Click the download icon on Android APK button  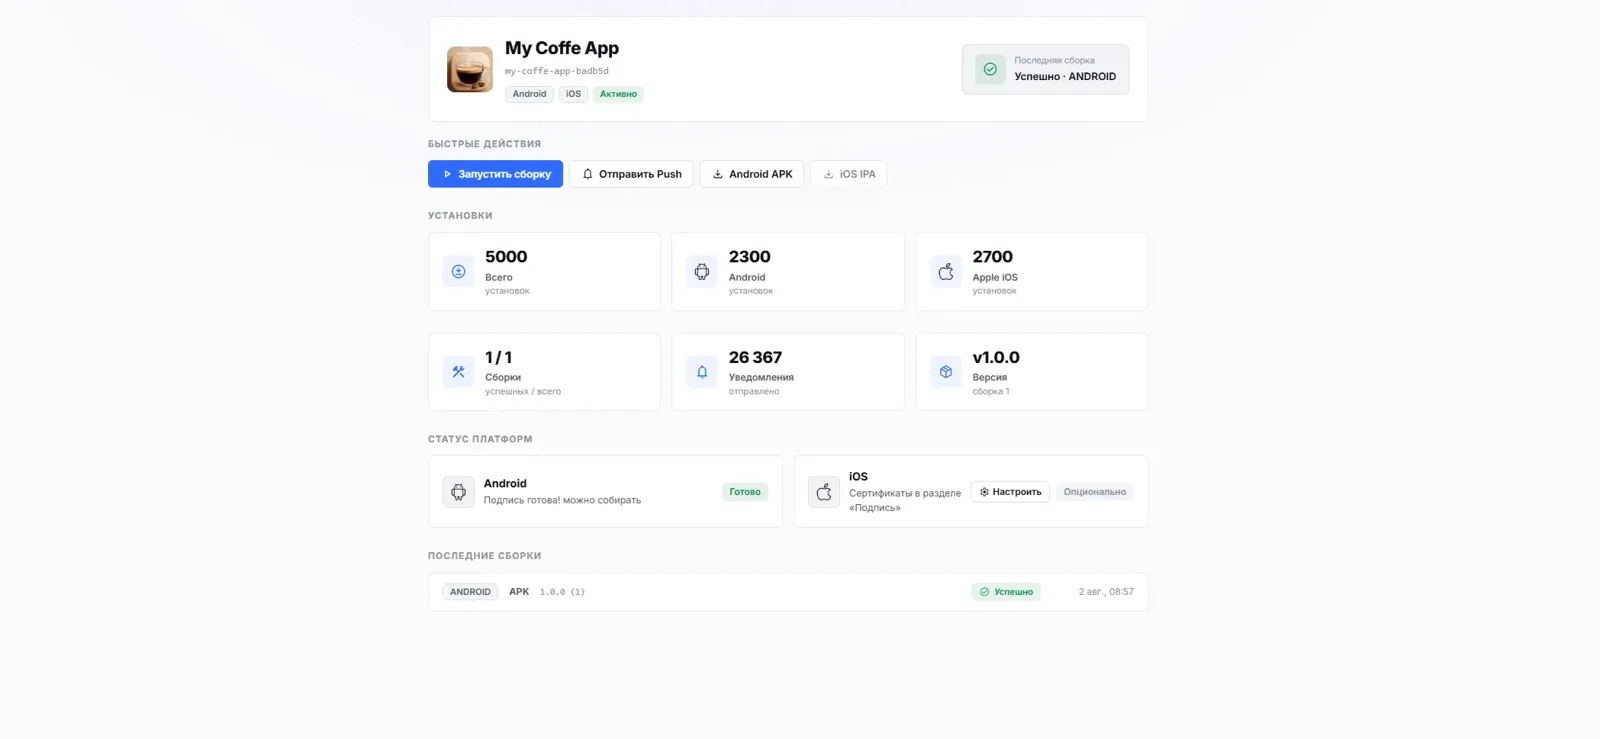coord(718,174)
